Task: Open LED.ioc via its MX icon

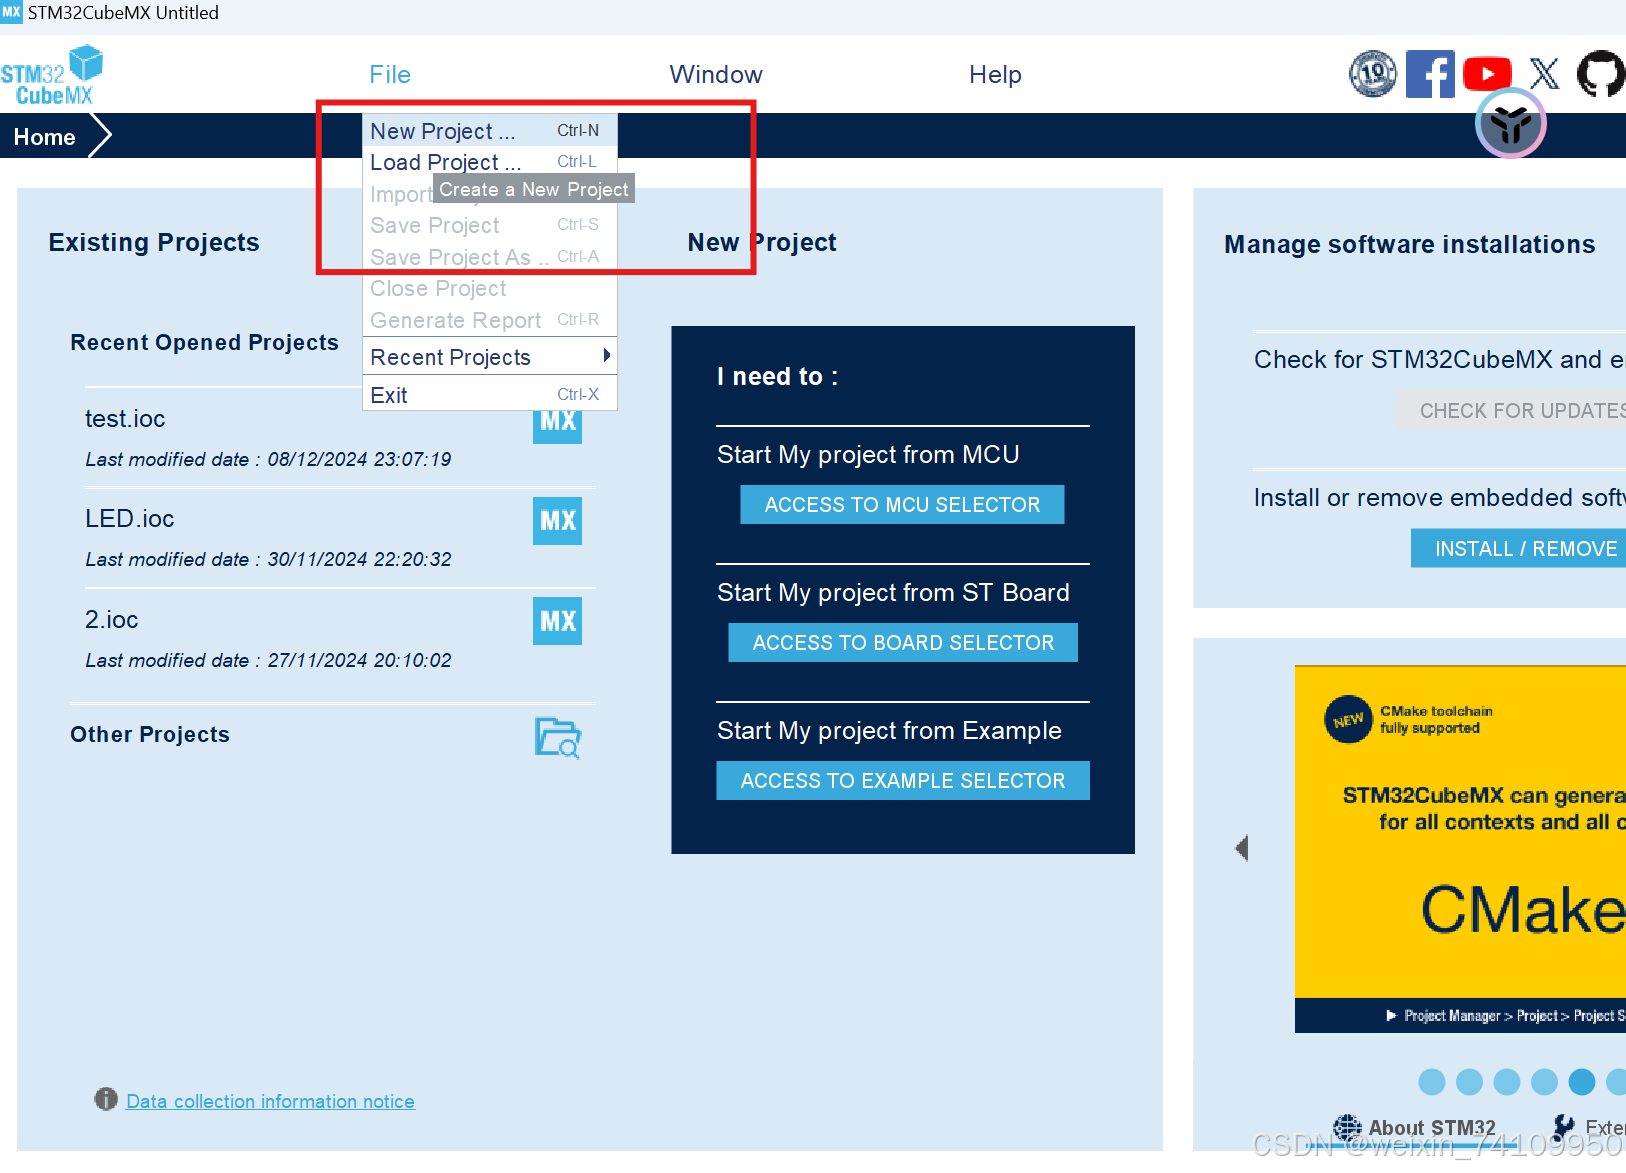Action: pyautogui.click(x=557, y=521)
